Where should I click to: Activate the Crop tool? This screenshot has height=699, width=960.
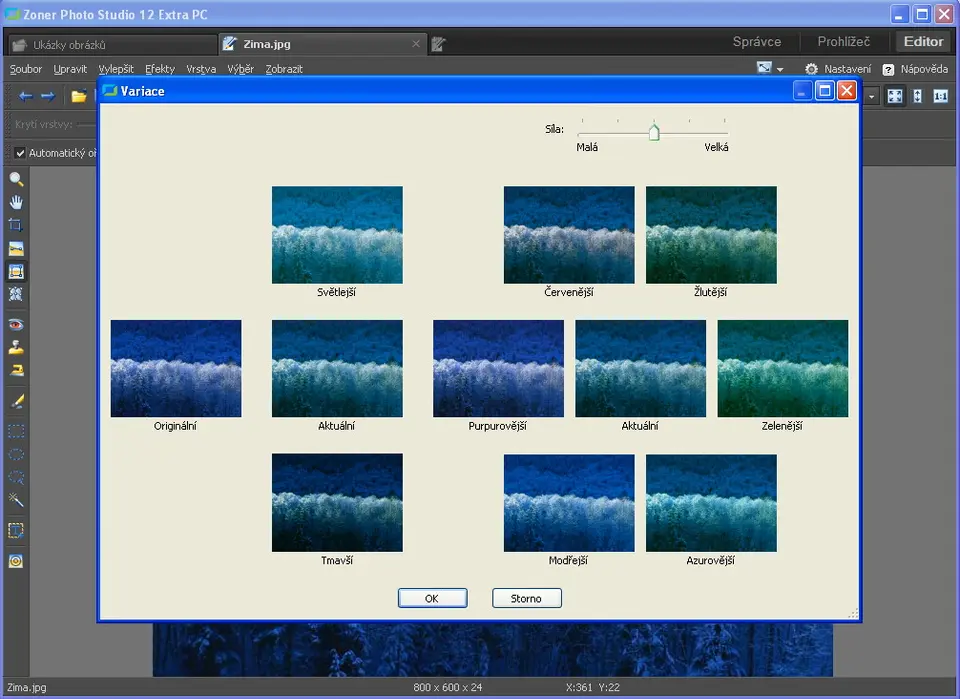[16, 226]
